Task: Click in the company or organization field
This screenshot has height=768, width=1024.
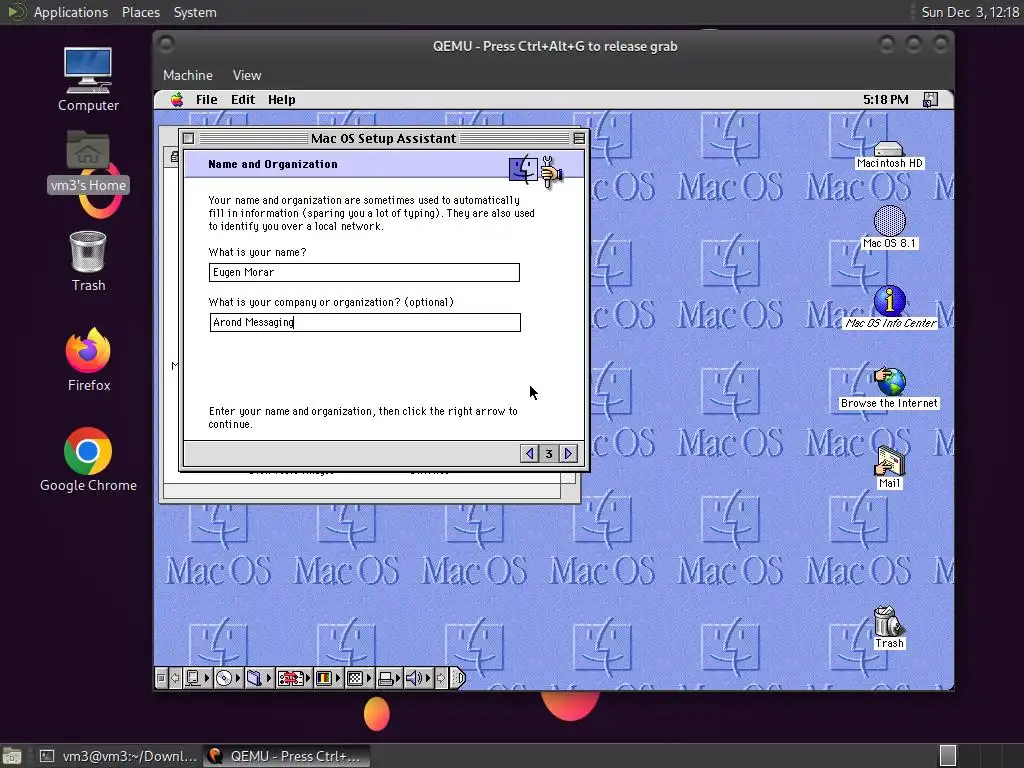Action: 365,322
